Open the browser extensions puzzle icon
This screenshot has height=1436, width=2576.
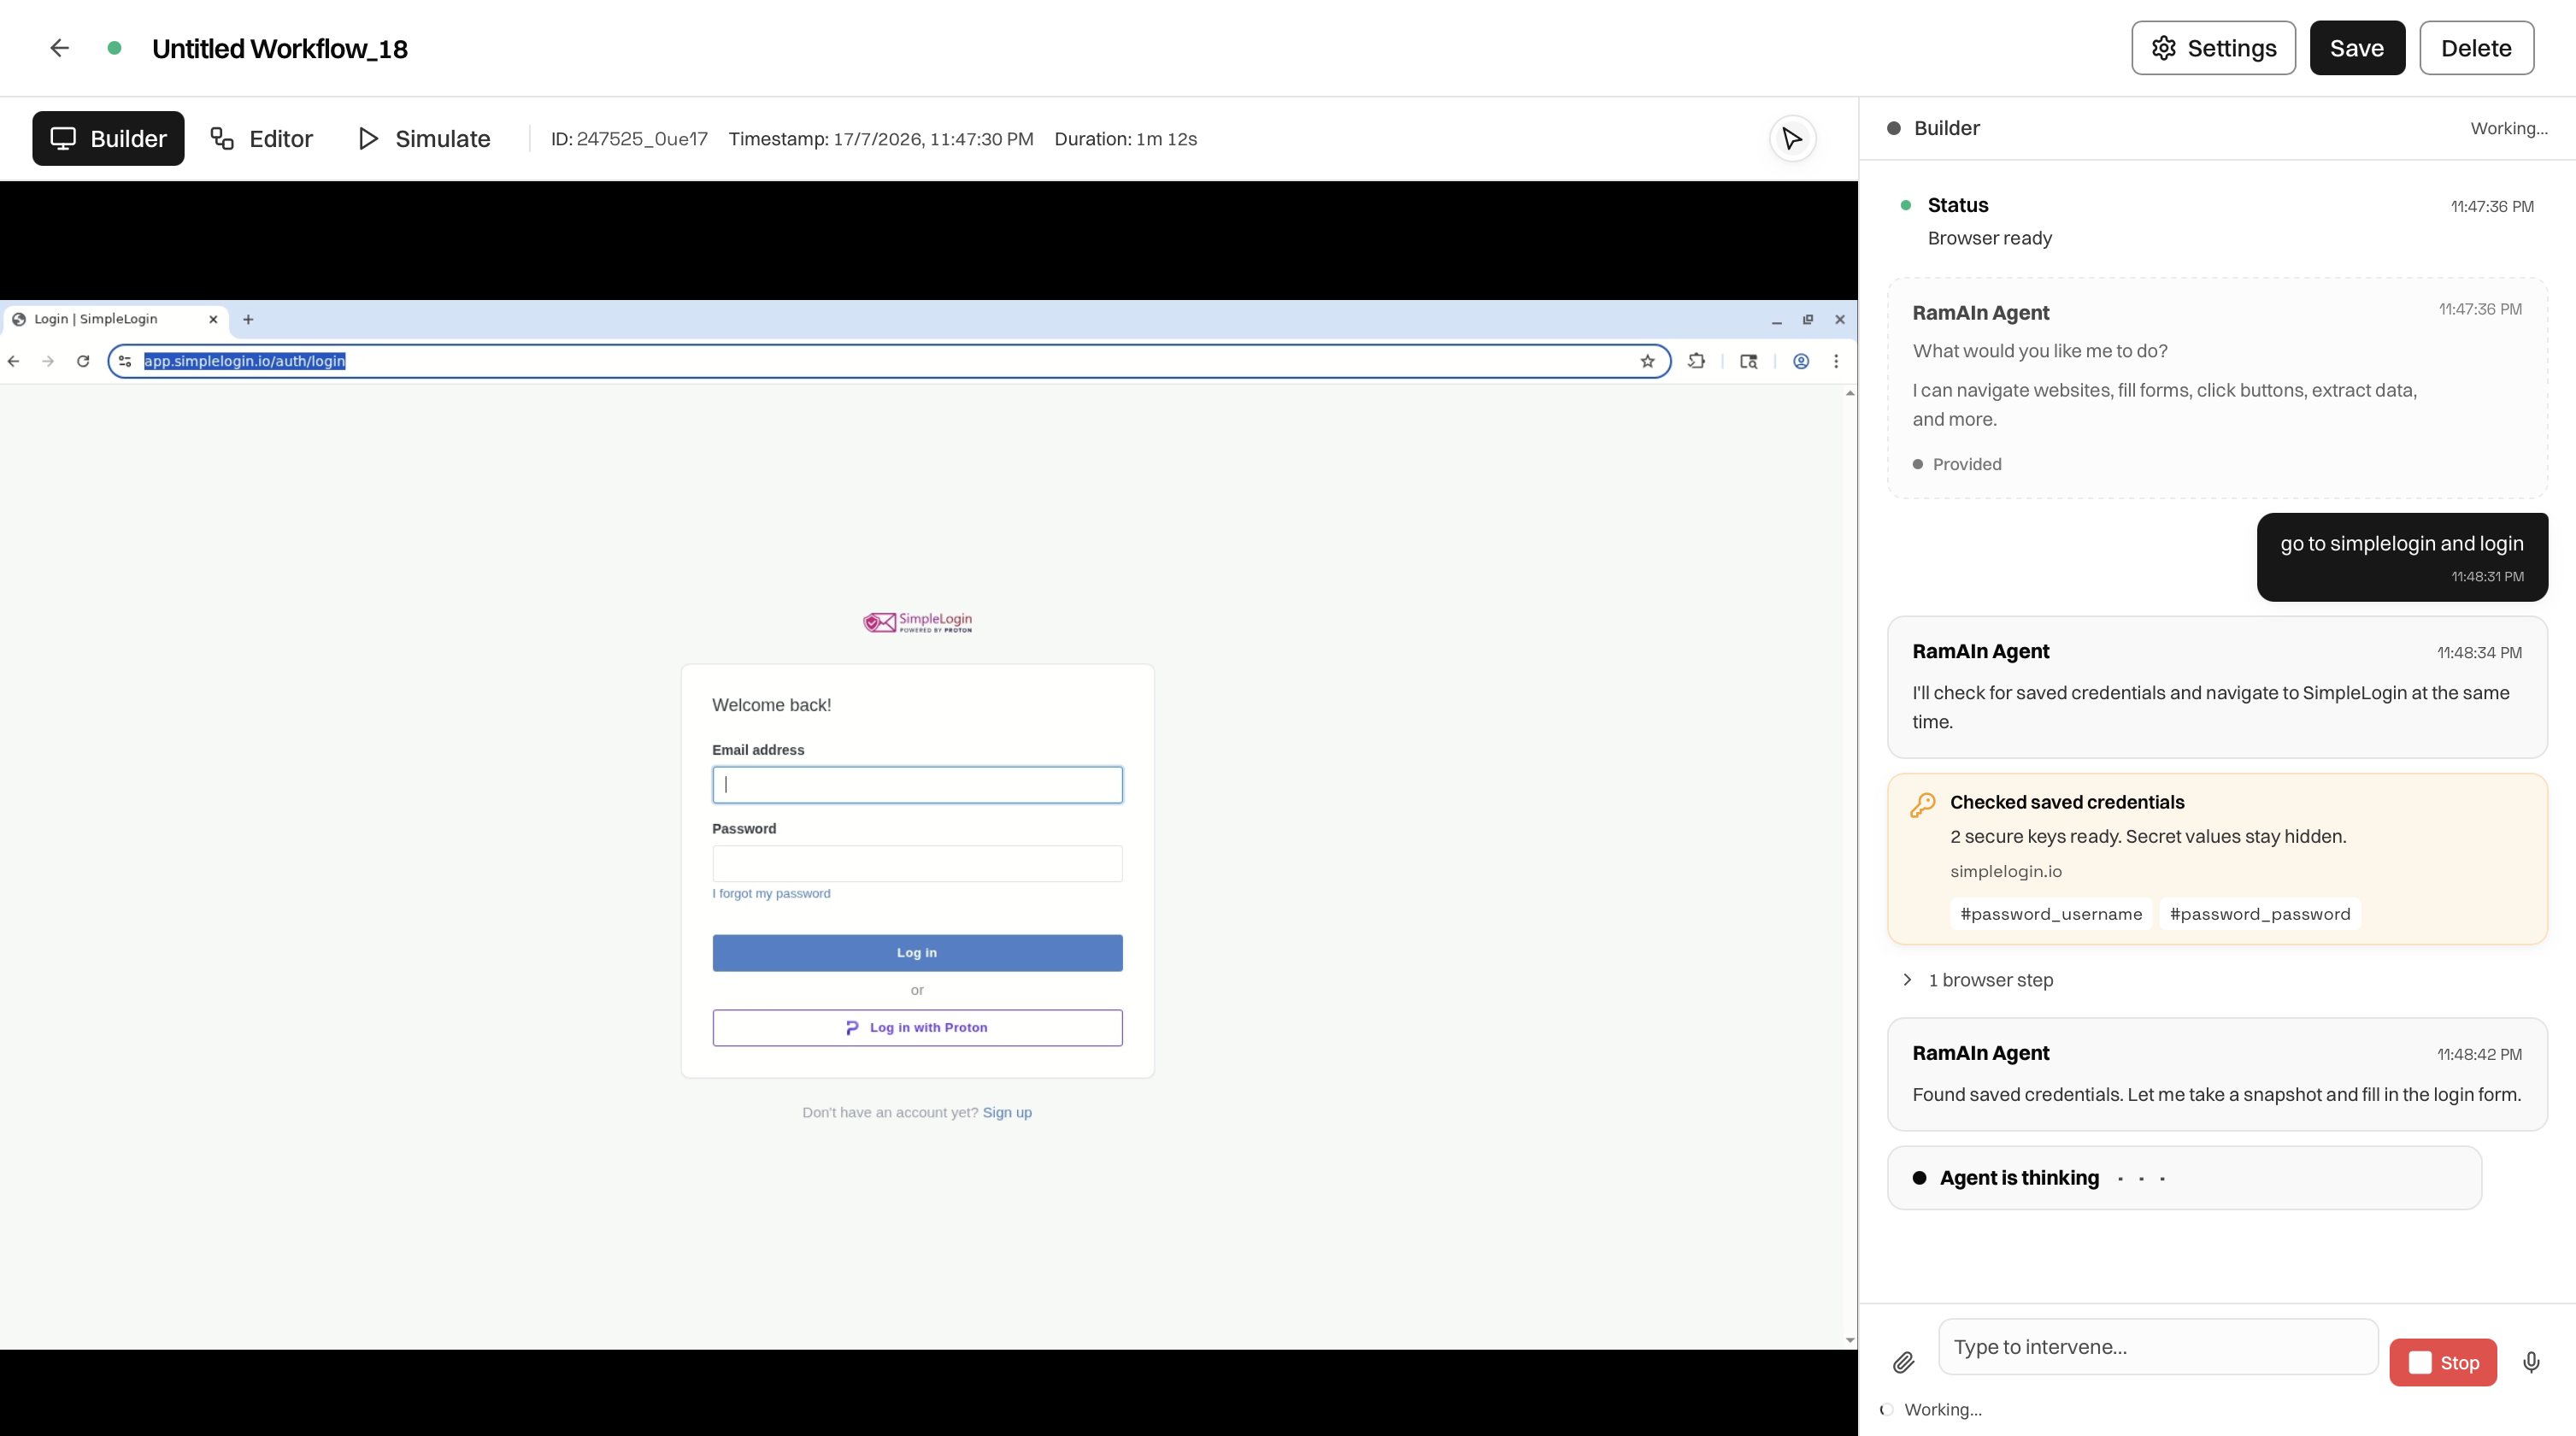(1696, 361)
